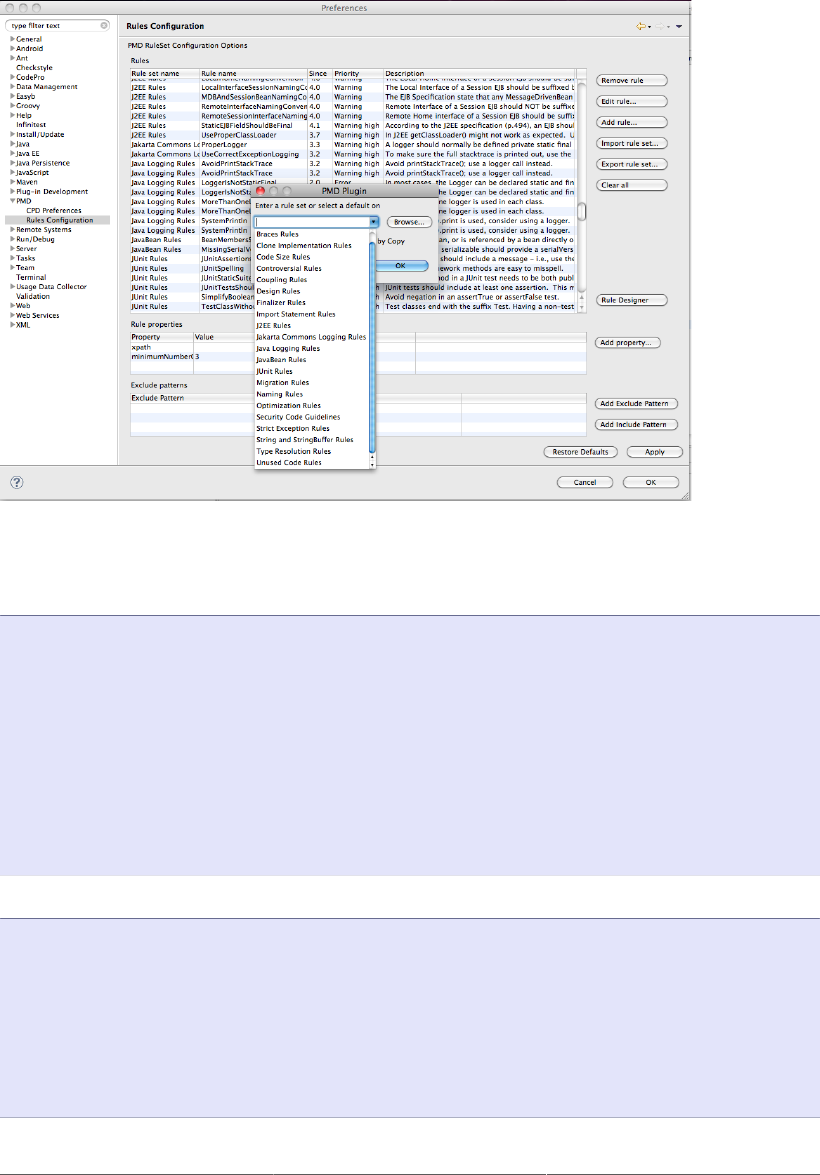This screenshot has height=1175, width=820.
Task: Select Jakarta Commons Logging Rules entry
Action: point(312,337)
